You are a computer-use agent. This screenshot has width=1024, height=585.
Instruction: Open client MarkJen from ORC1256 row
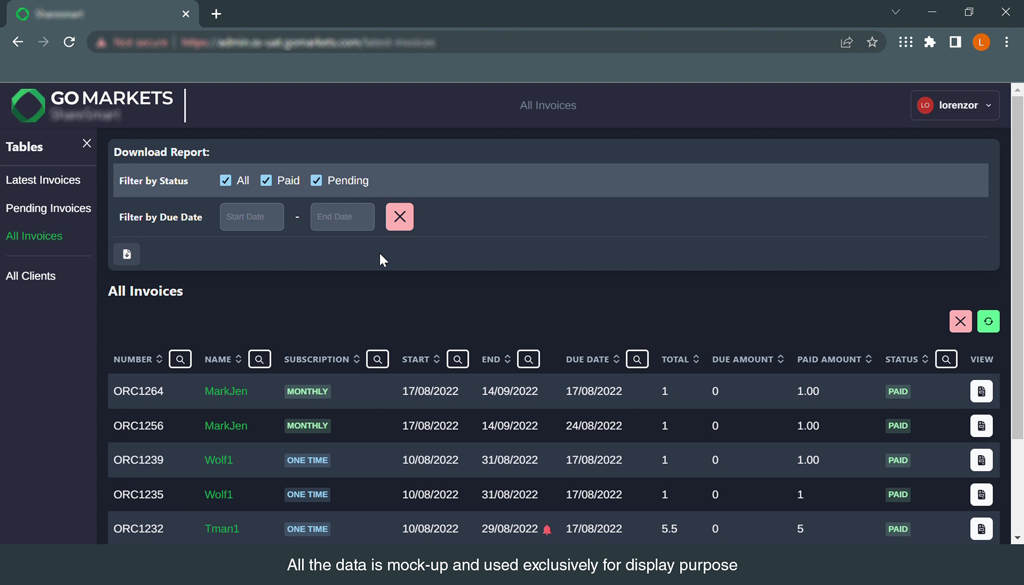tap(226, 426)
